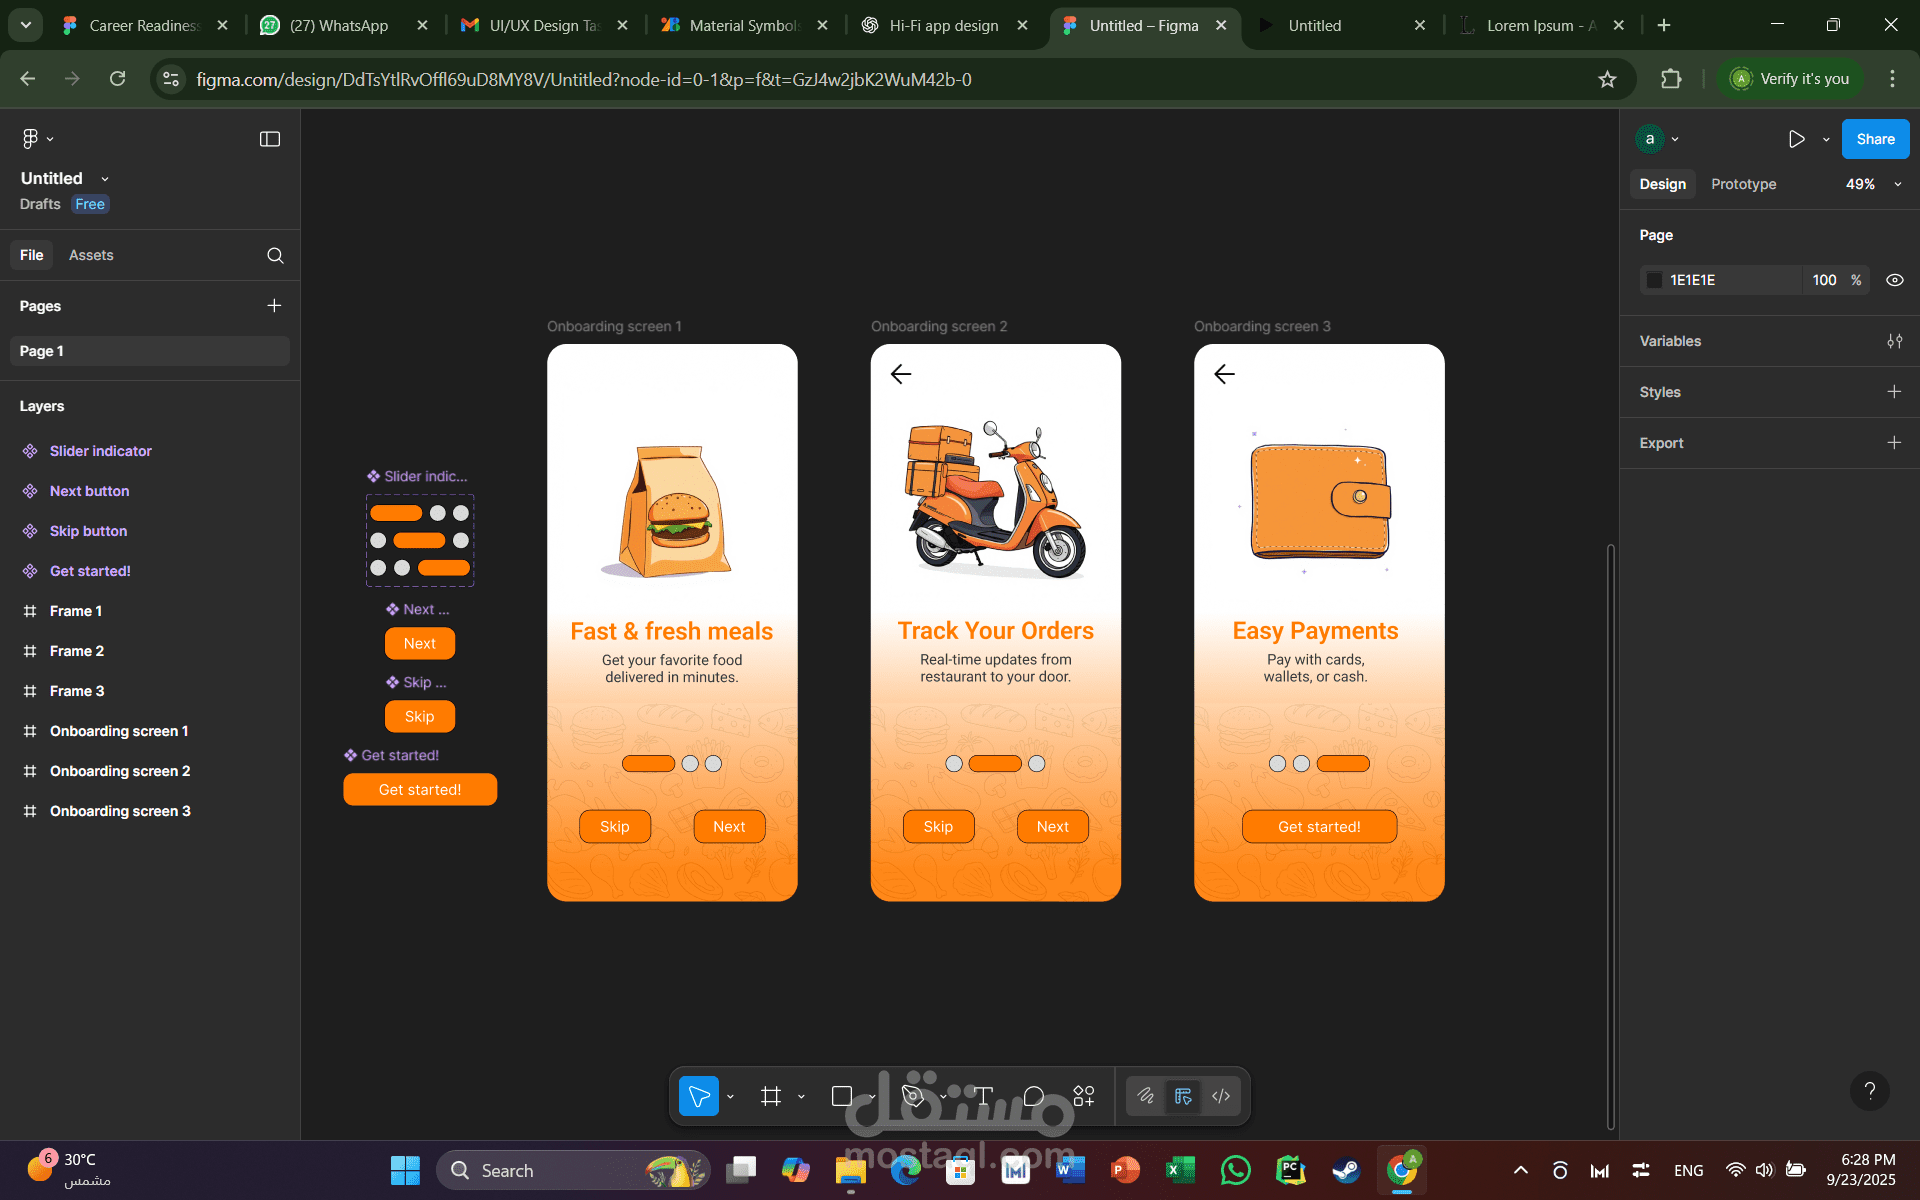Click the 1E1E1E page color swatch
The image size is (1920, 1200).
tap(1655, 280)
